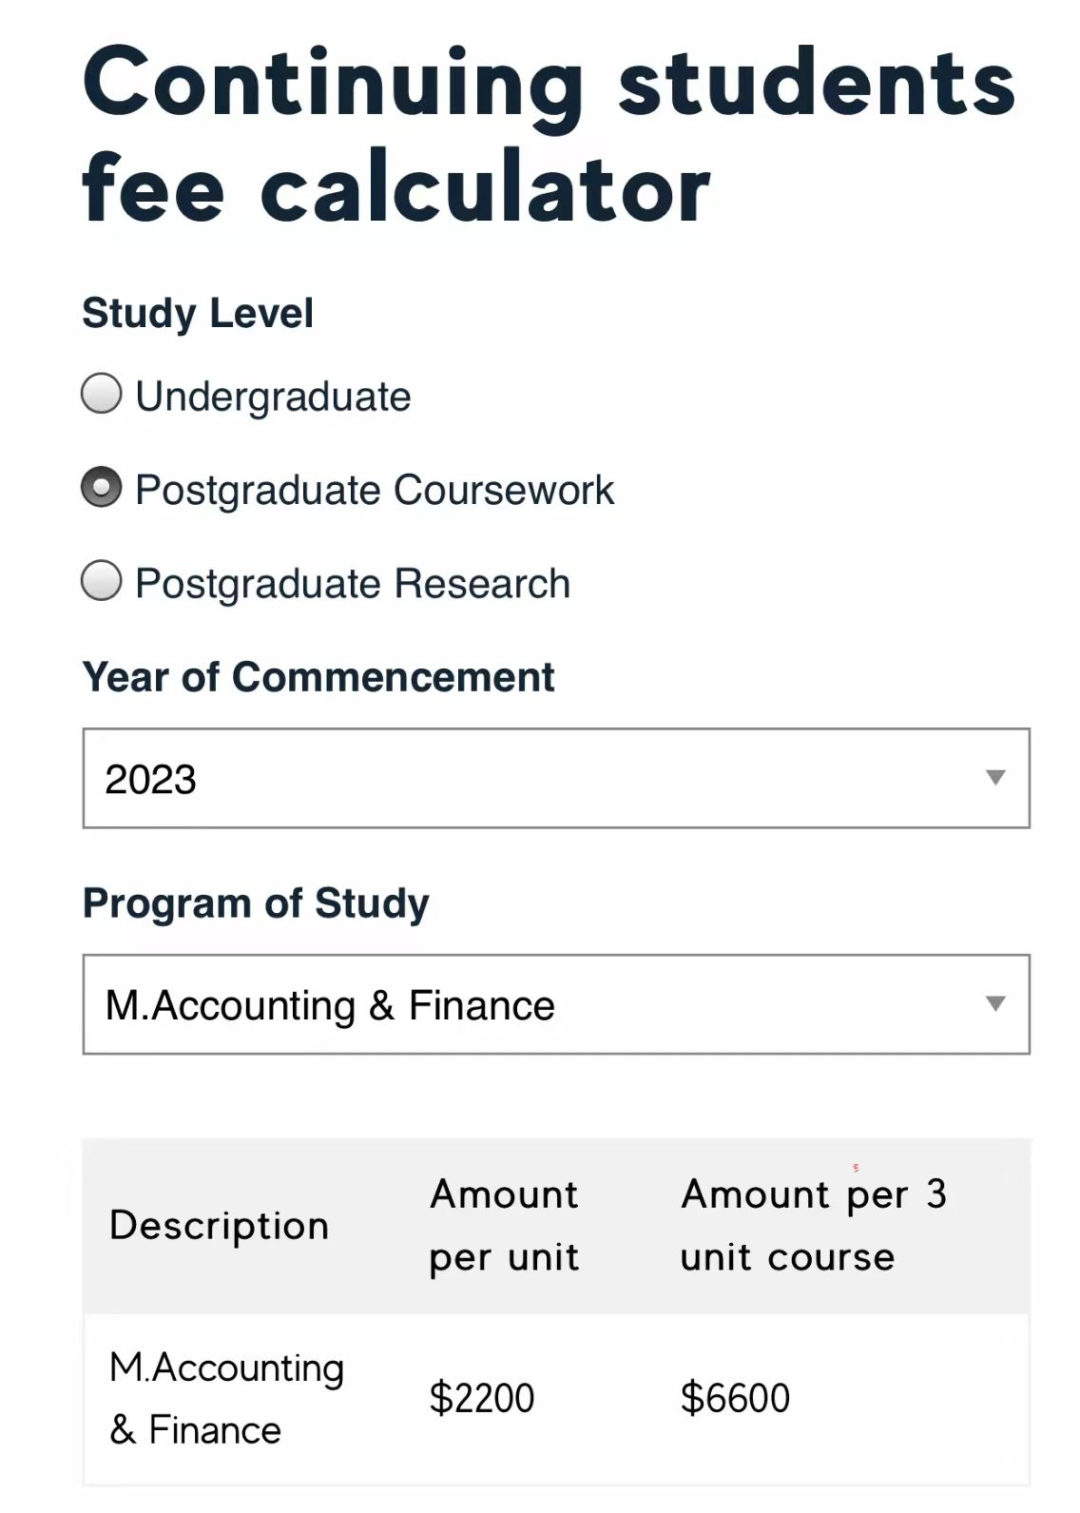Click the Amount per unit column header
1080x1513 pixels.
504,1225
